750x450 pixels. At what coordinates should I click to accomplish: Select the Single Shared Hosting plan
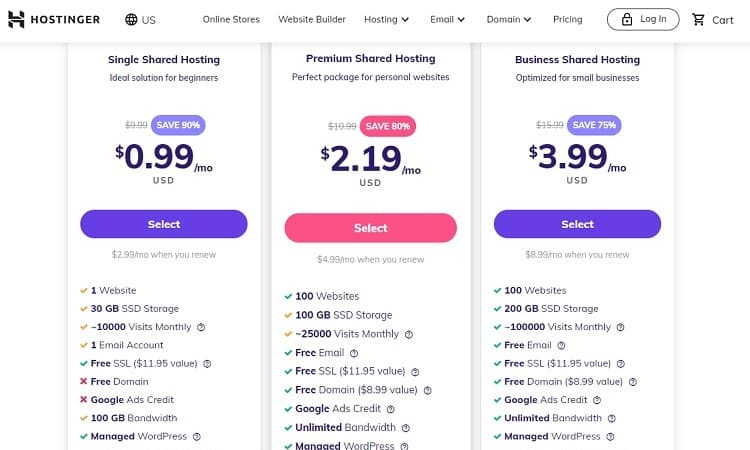click(164, 224)
